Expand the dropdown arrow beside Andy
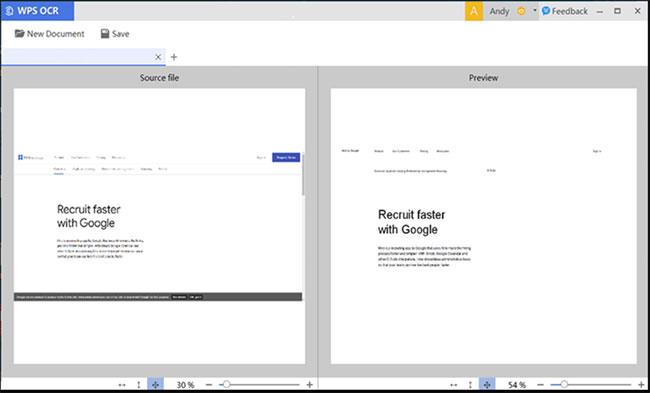650x393 pixels. coord(535,11)
